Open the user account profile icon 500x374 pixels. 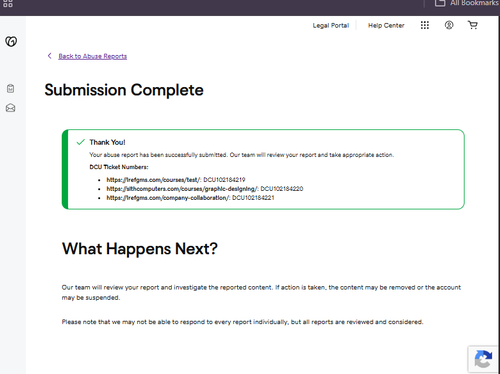point(449,25)
